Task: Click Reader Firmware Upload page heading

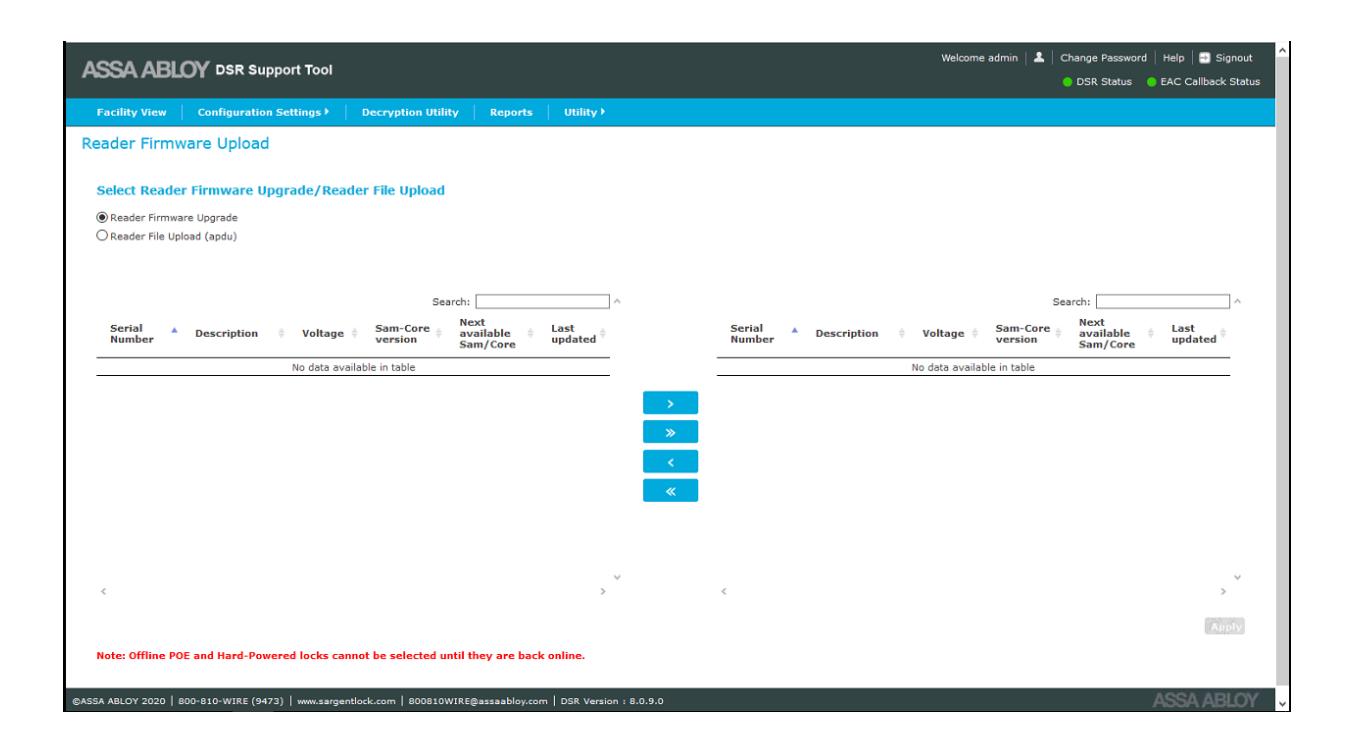Action: (175, 144)
